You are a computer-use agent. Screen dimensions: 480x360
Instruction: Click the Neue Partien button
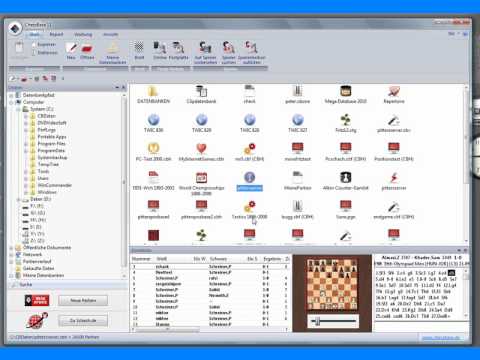pyautogui.click(x=83, y=300)
